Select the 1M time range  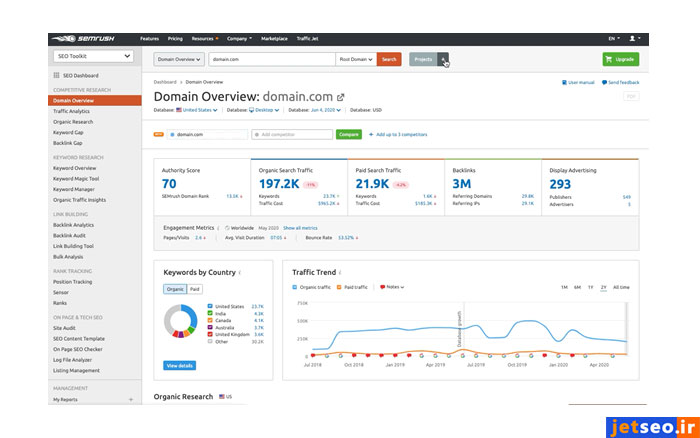564,288
